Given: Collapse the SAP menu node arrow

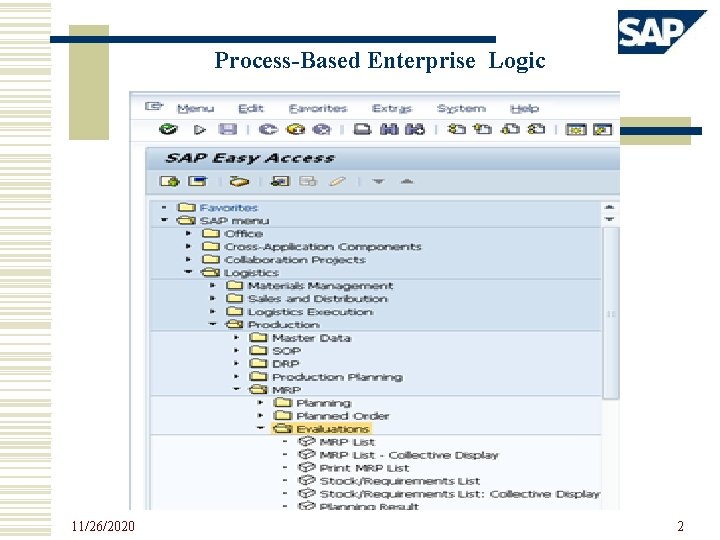Looking at the screenshot, I should [x=164, y=220].
